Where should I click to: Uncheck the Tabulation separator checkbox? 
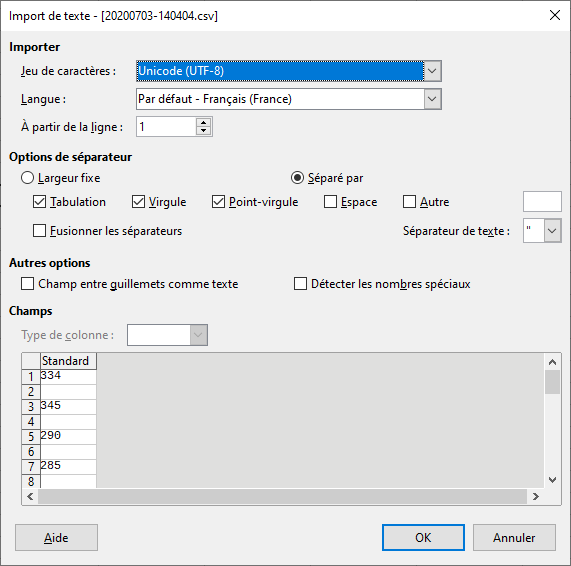pyautogui.click(x=39, y=202)
